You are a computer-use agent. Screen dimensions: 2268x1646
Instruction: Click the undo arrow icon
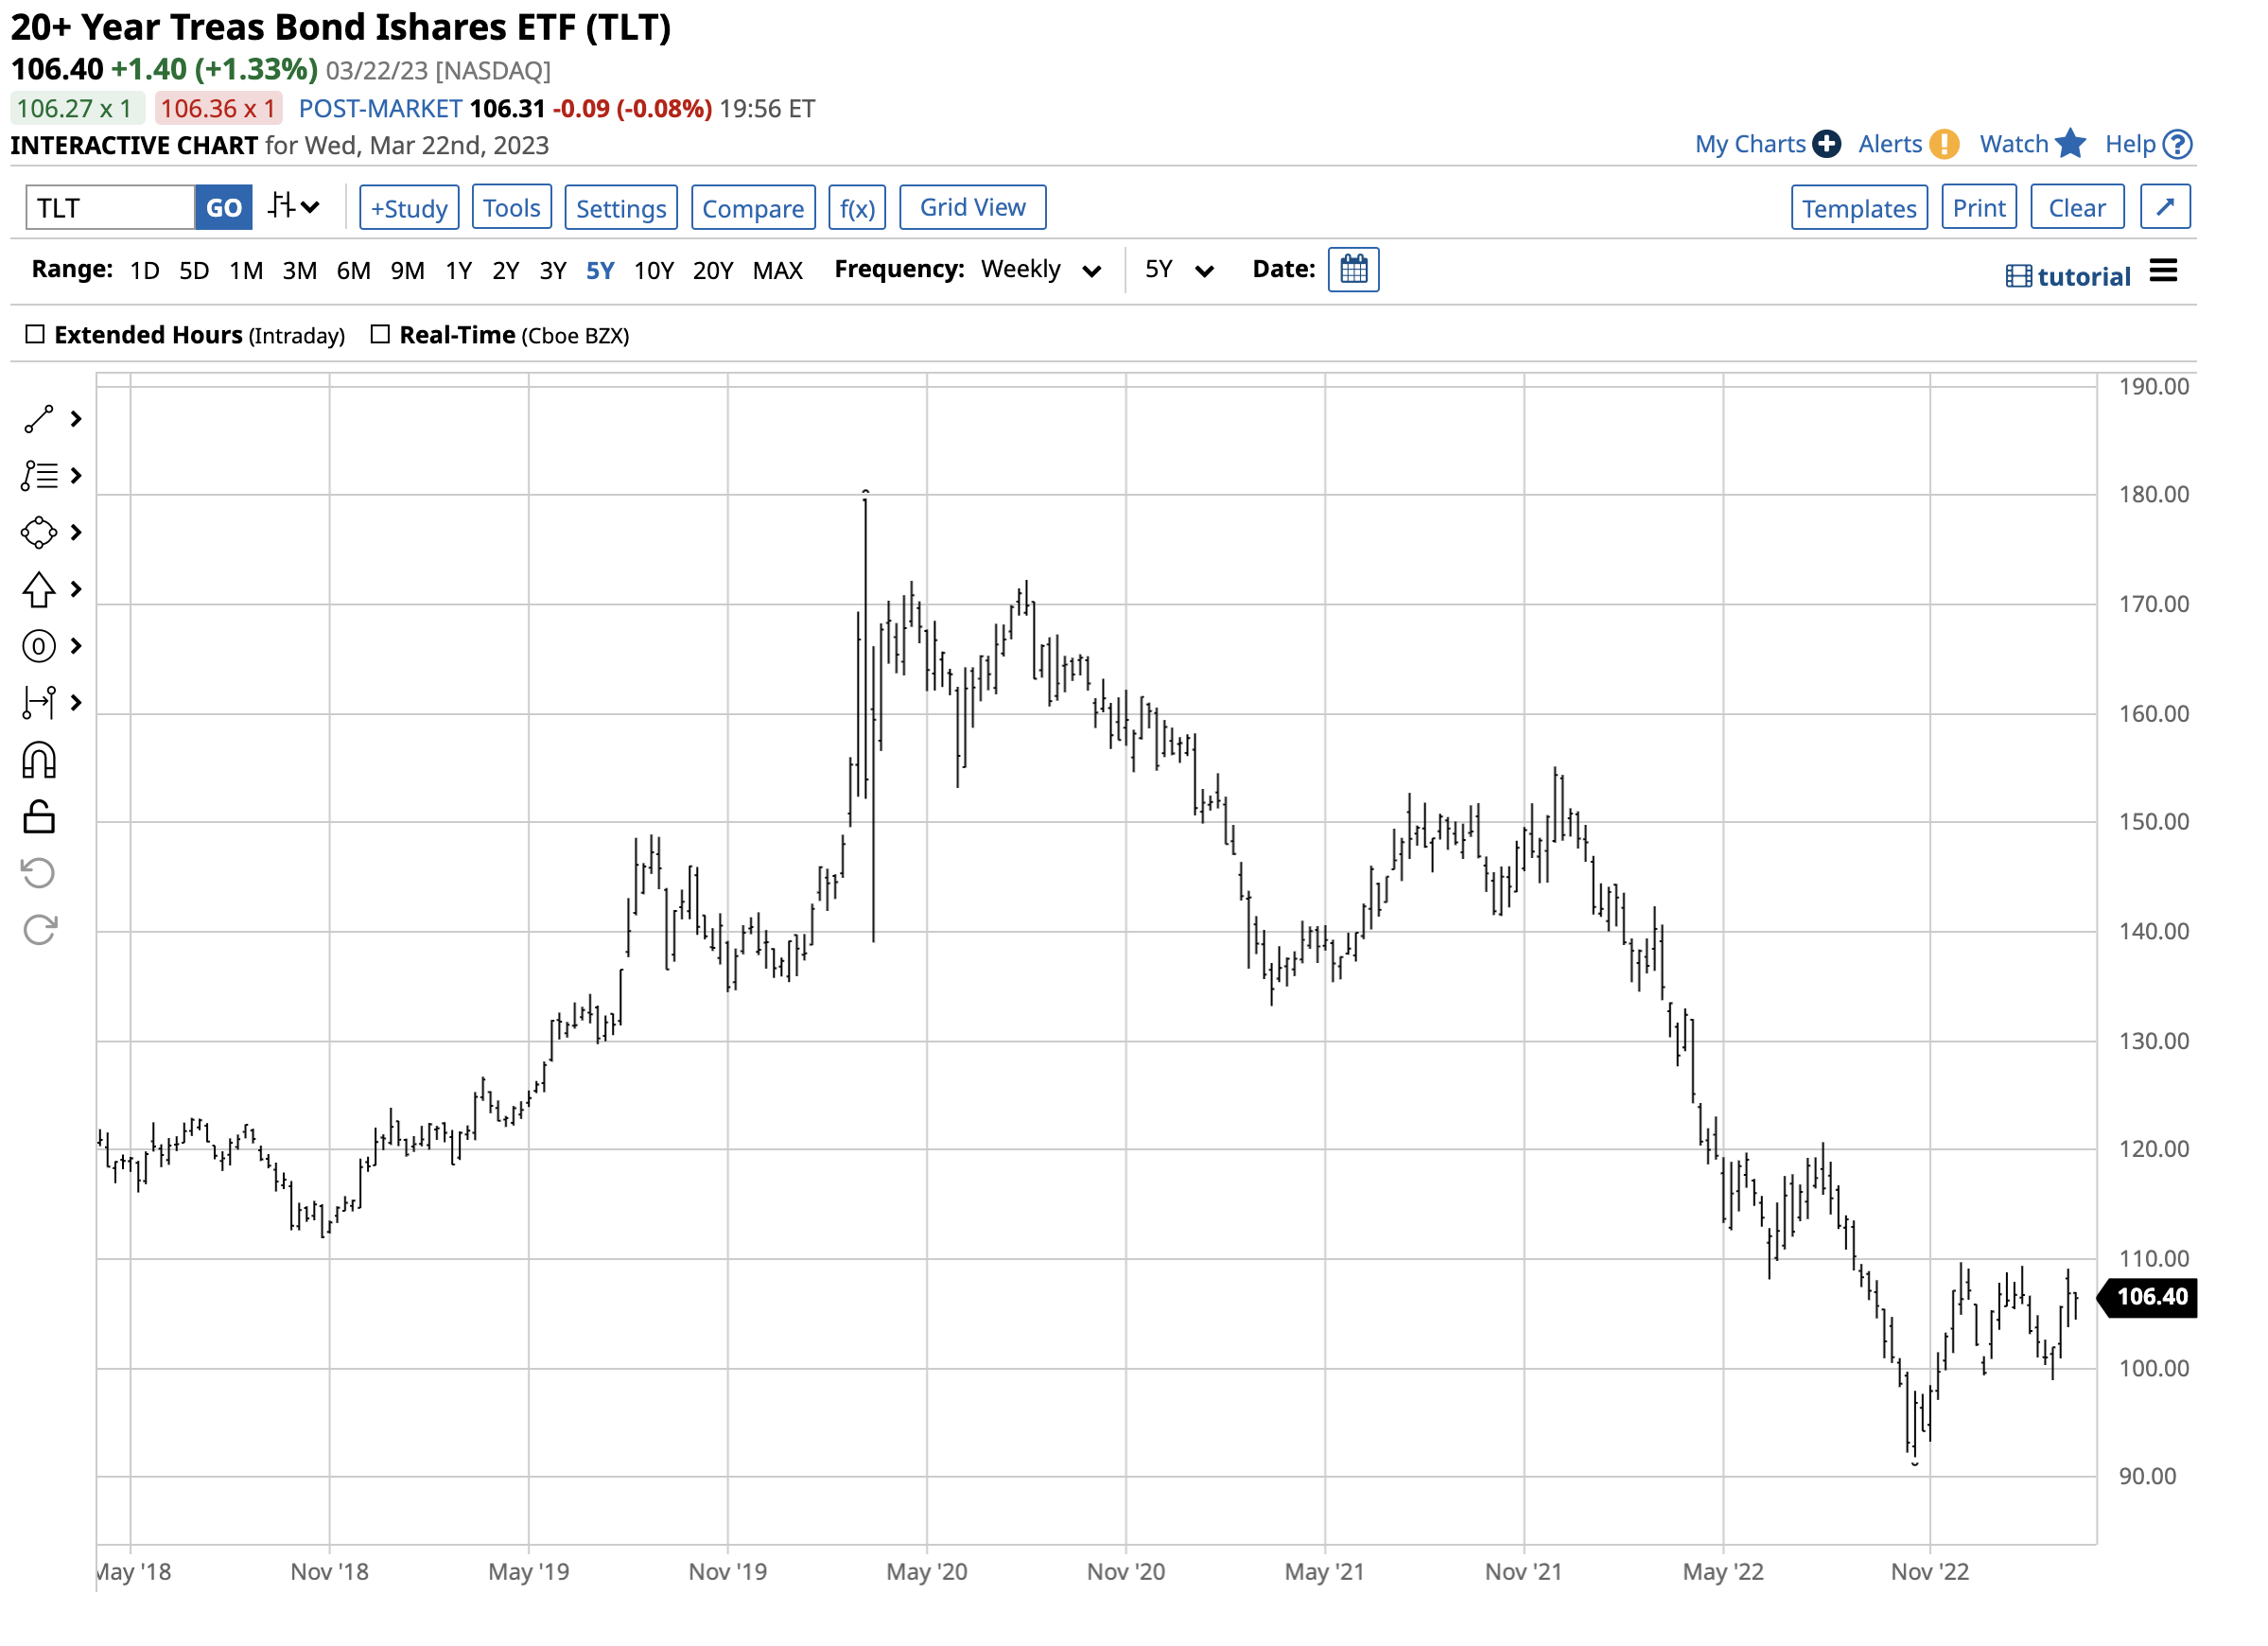coord(39,875)
